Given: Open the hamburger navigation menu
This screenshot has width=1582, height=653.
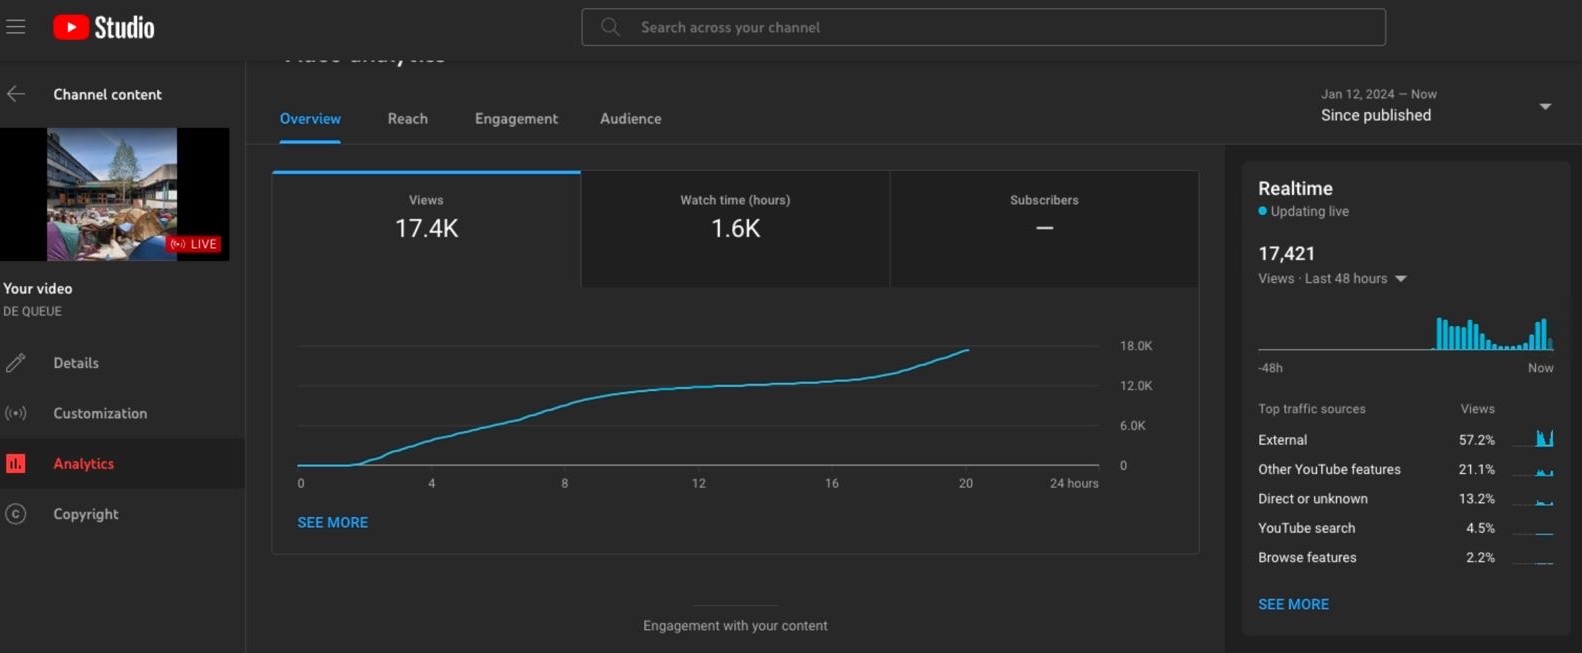Looking at the screenshot, I should click(16, 27).
